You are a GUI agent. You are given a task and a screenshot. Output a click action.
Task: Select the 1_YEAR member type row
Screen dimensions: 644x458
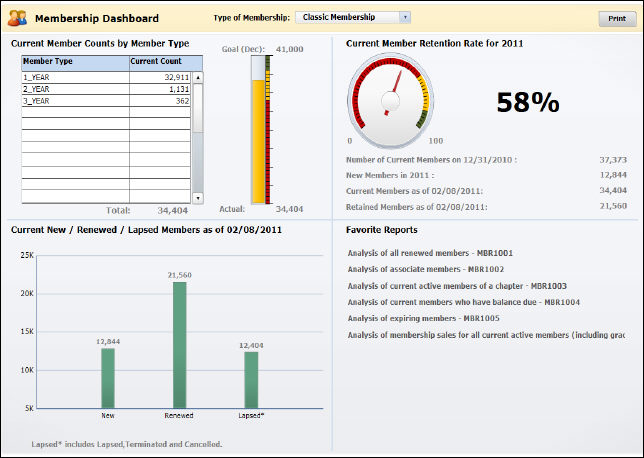click(x=75, y=76)
